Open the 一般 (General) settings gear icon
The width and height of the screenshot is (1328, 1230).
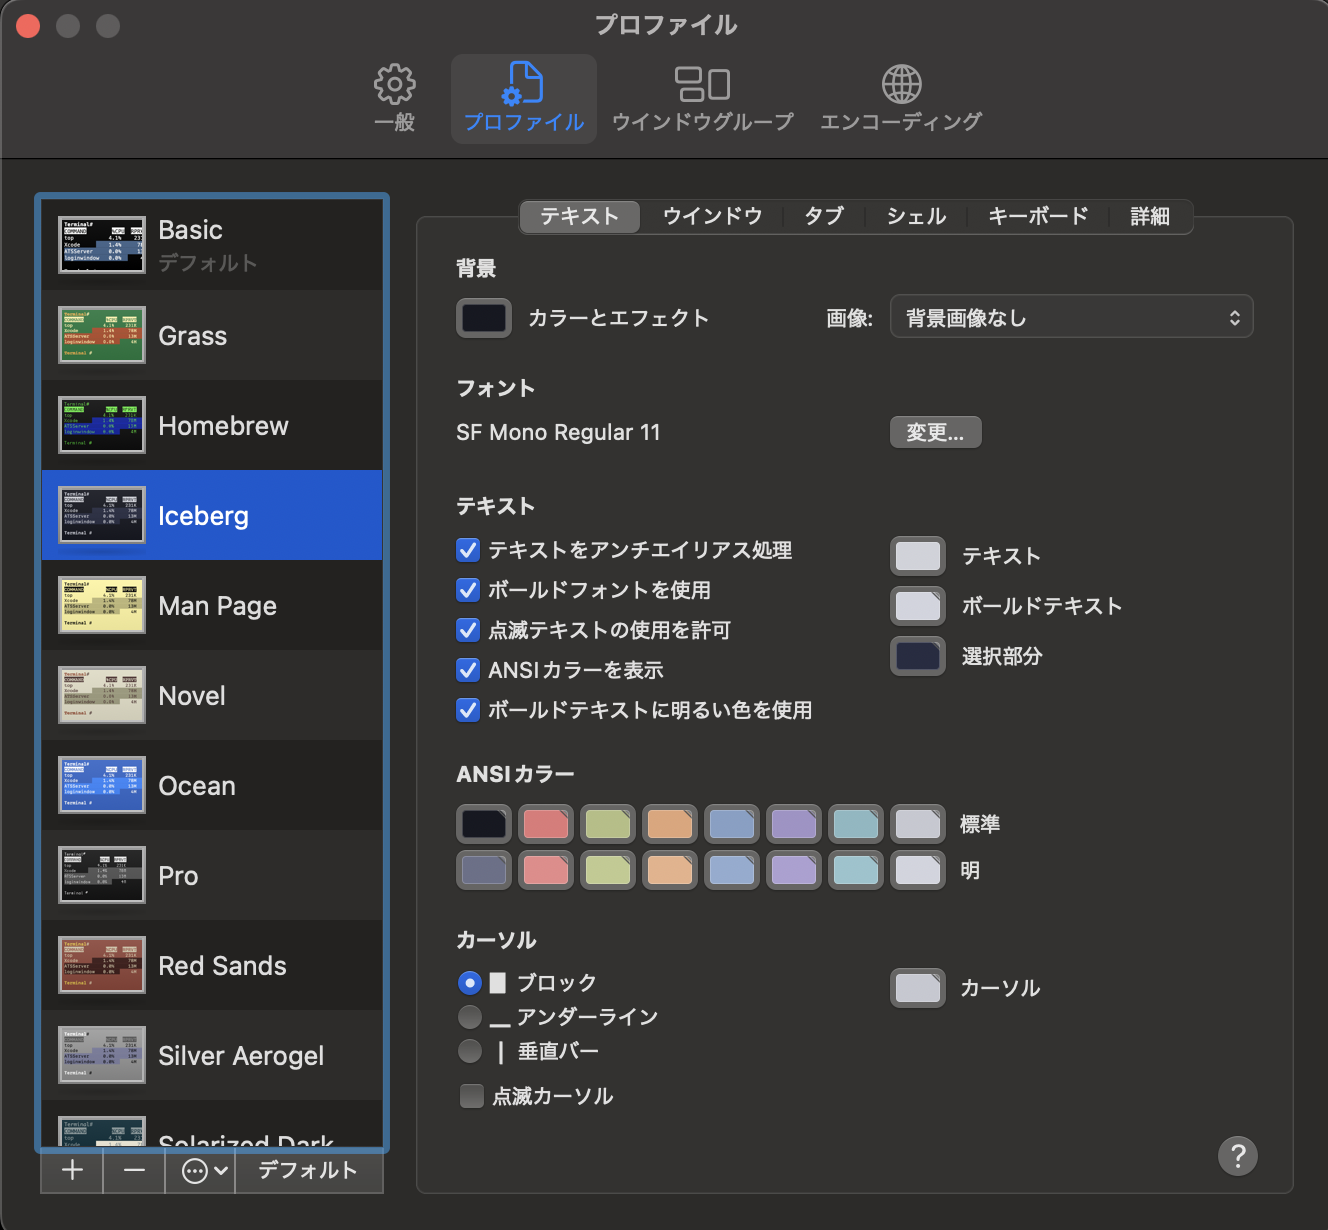coord(395,84)
